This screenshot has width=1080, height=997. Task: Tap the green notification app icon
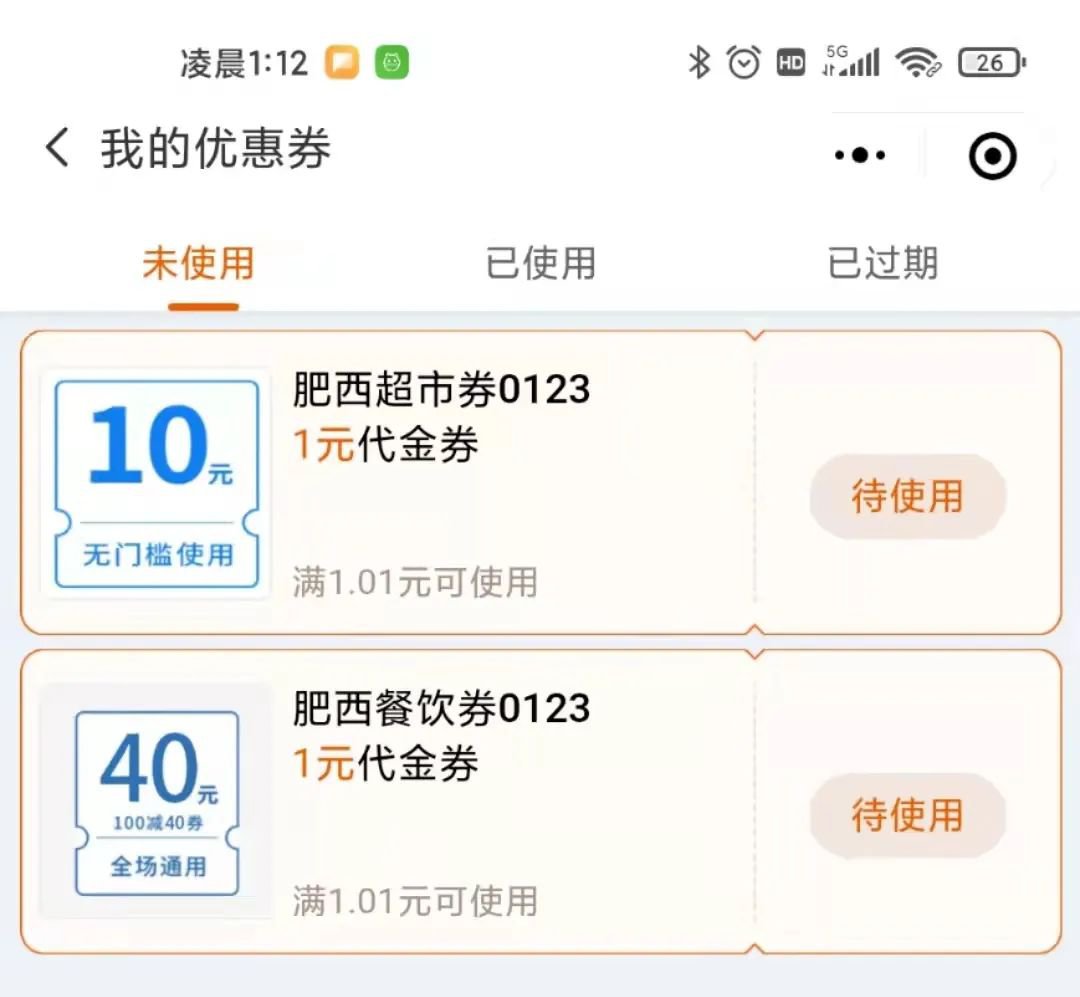(x=392, y=64)
